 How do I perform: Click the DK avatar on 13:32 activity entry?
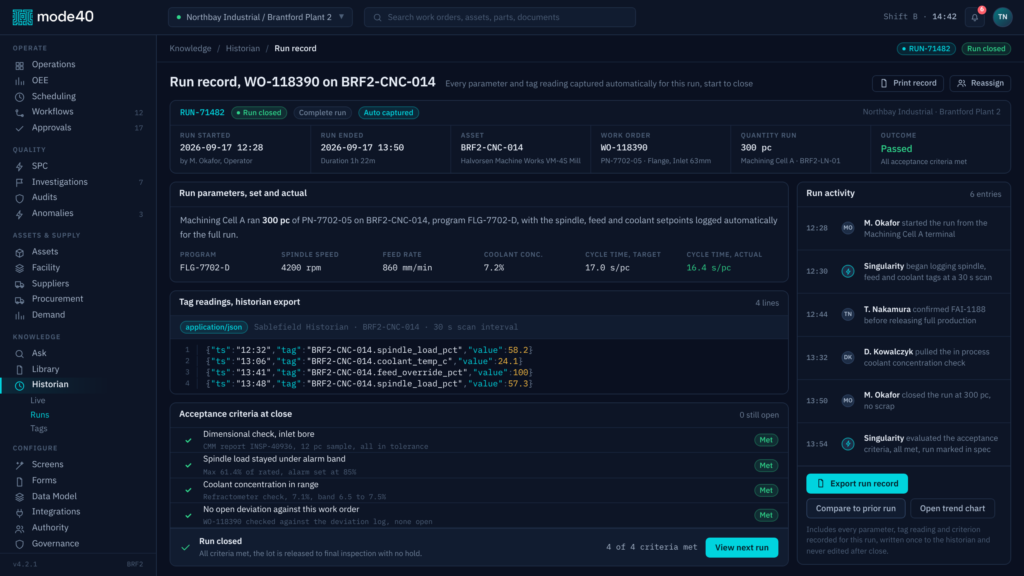[x=848, y=357]
